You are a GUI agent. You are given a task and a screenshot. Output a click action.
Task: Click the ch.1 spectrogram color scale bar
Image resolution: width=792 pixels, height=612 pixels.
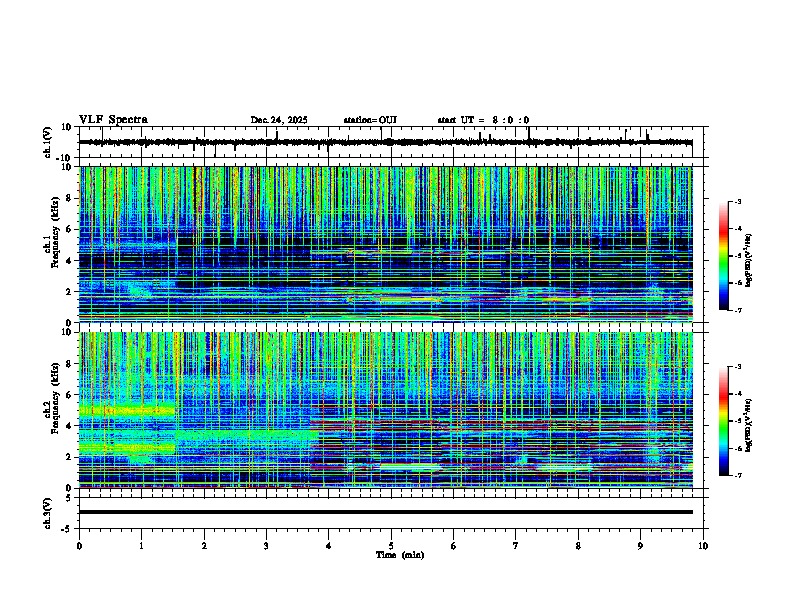click(723, 256)
